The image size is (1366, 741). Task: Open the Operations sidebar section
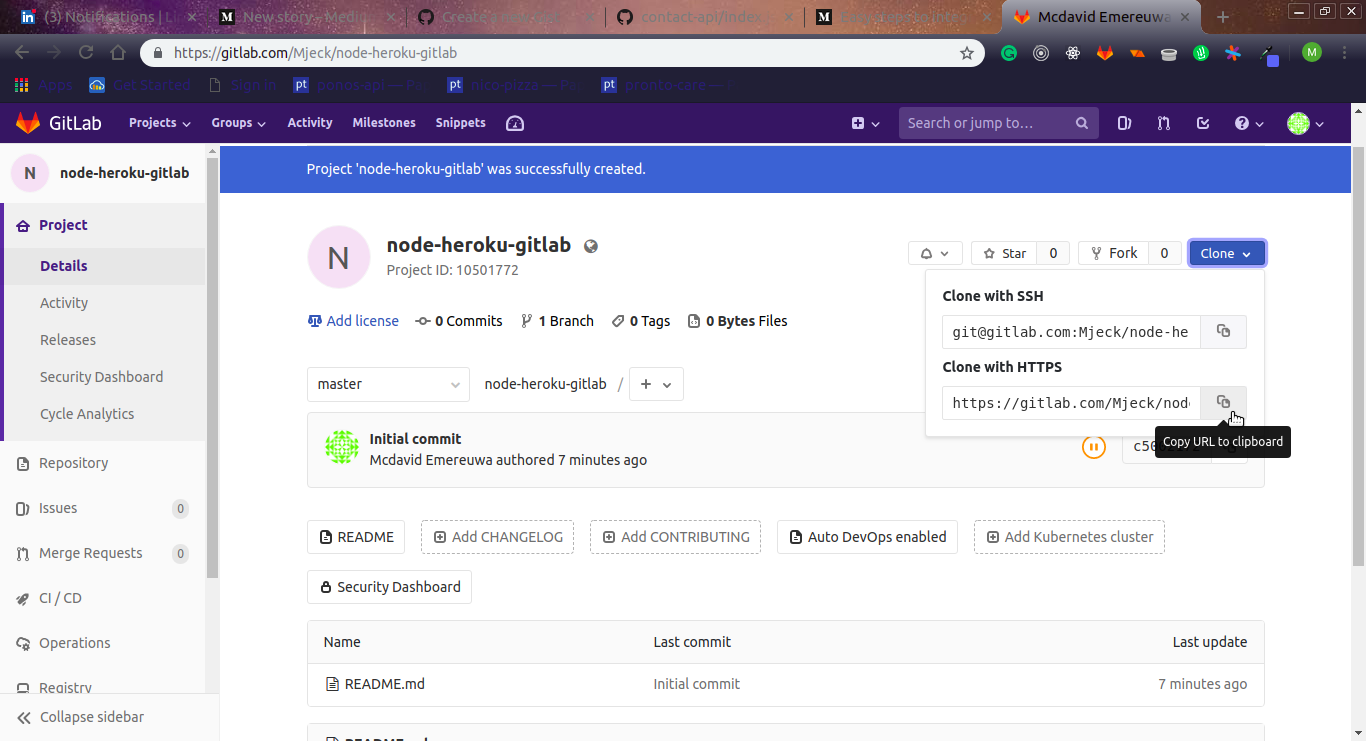pos(74,643)
